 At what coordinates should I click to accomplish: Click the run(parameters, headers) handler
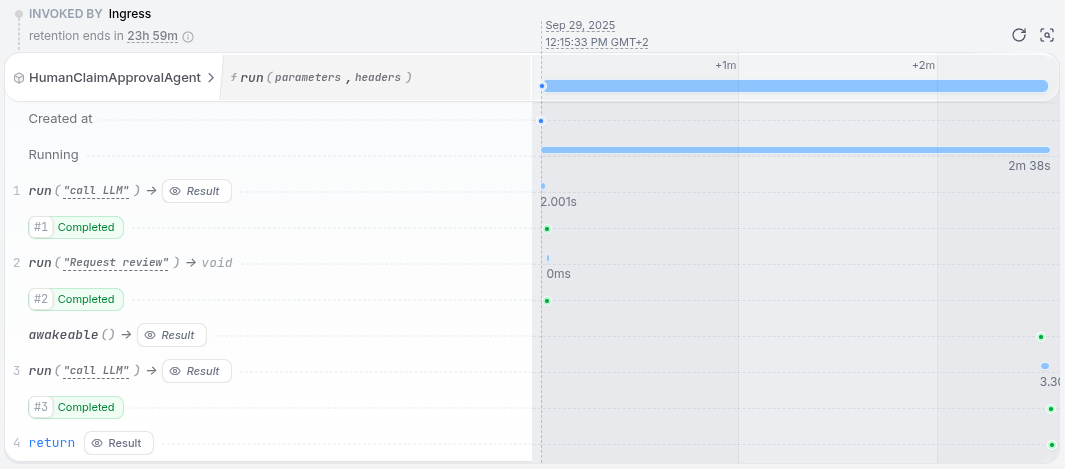click(321, 77)
